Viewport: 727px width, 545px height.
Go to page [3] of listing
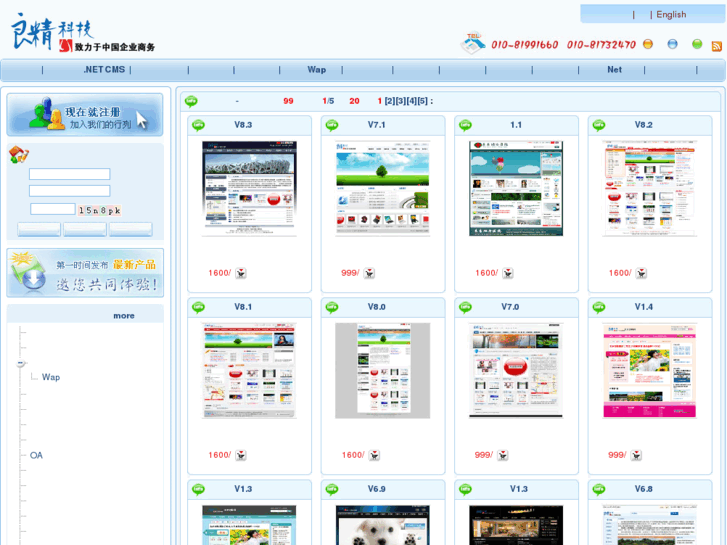[401, 101]
